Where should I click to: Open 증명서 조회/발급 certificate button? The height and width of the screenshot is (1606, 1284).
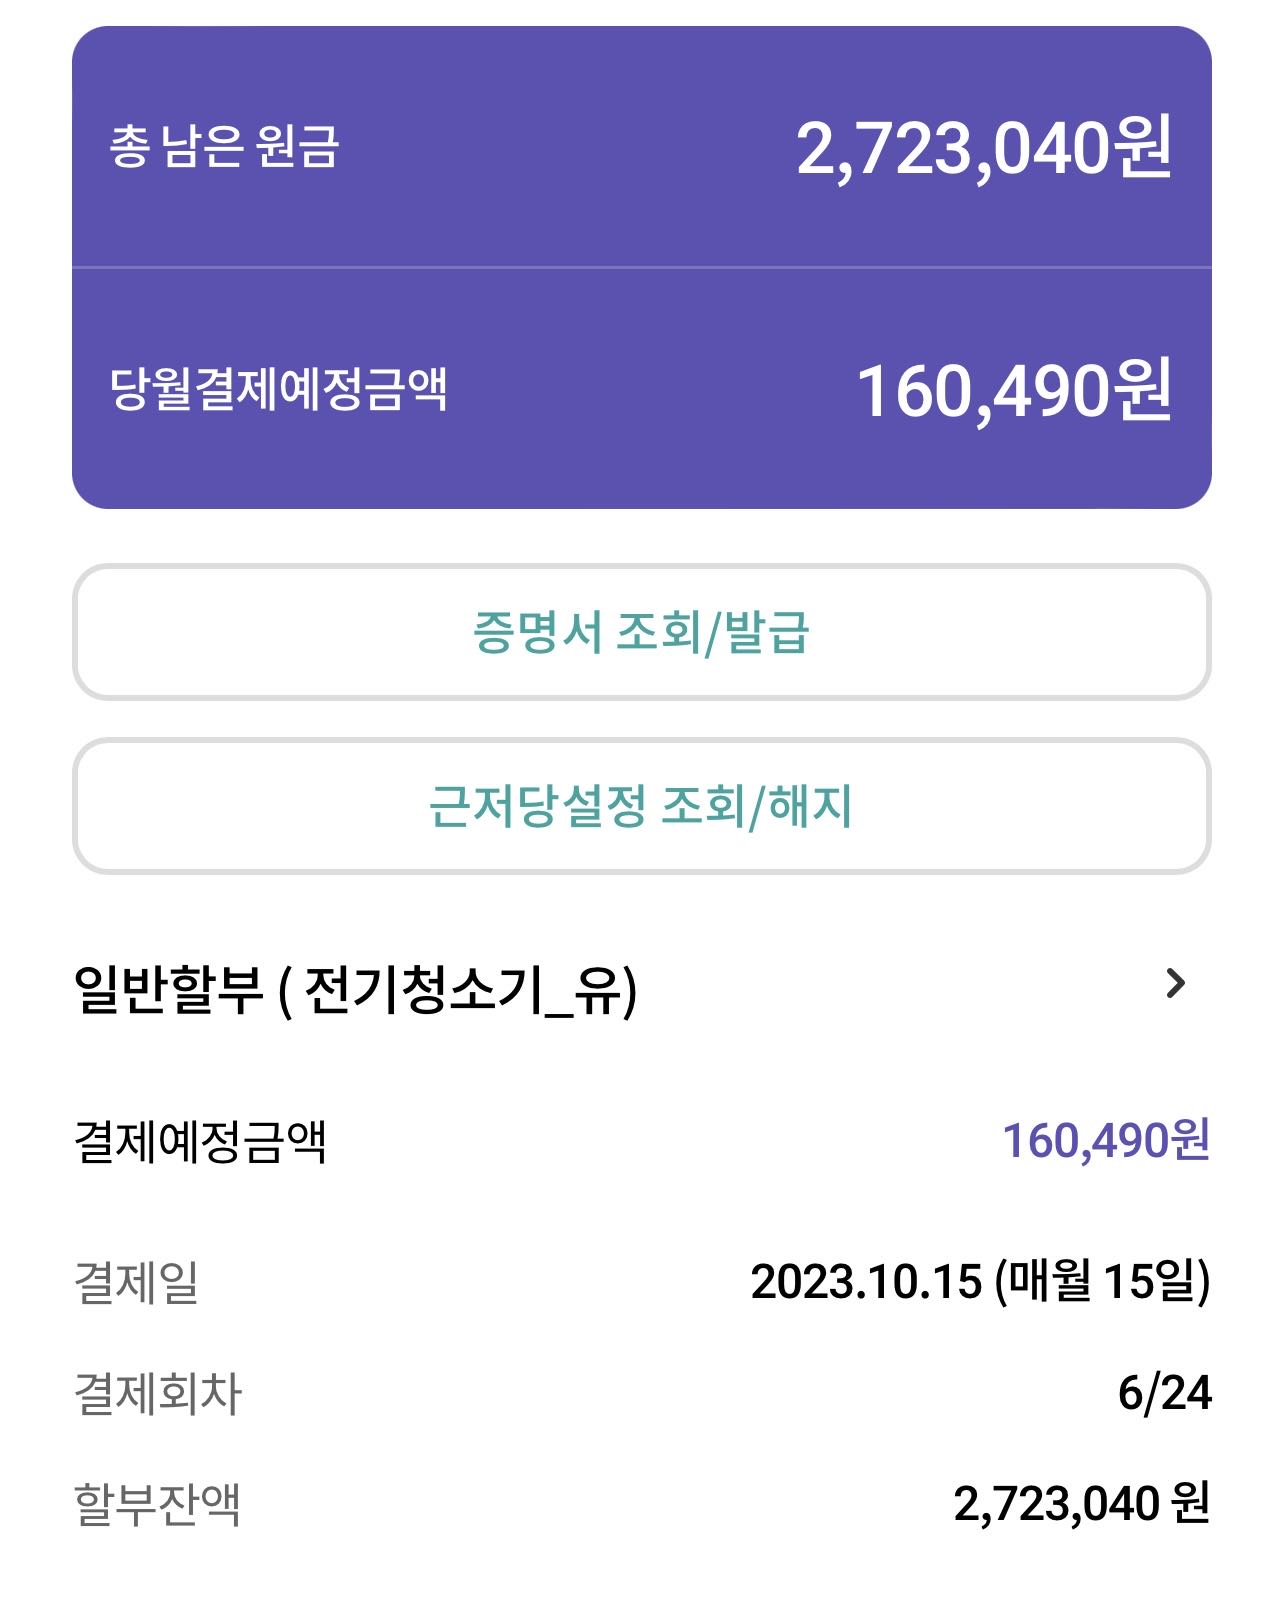(x=641, y=633)
